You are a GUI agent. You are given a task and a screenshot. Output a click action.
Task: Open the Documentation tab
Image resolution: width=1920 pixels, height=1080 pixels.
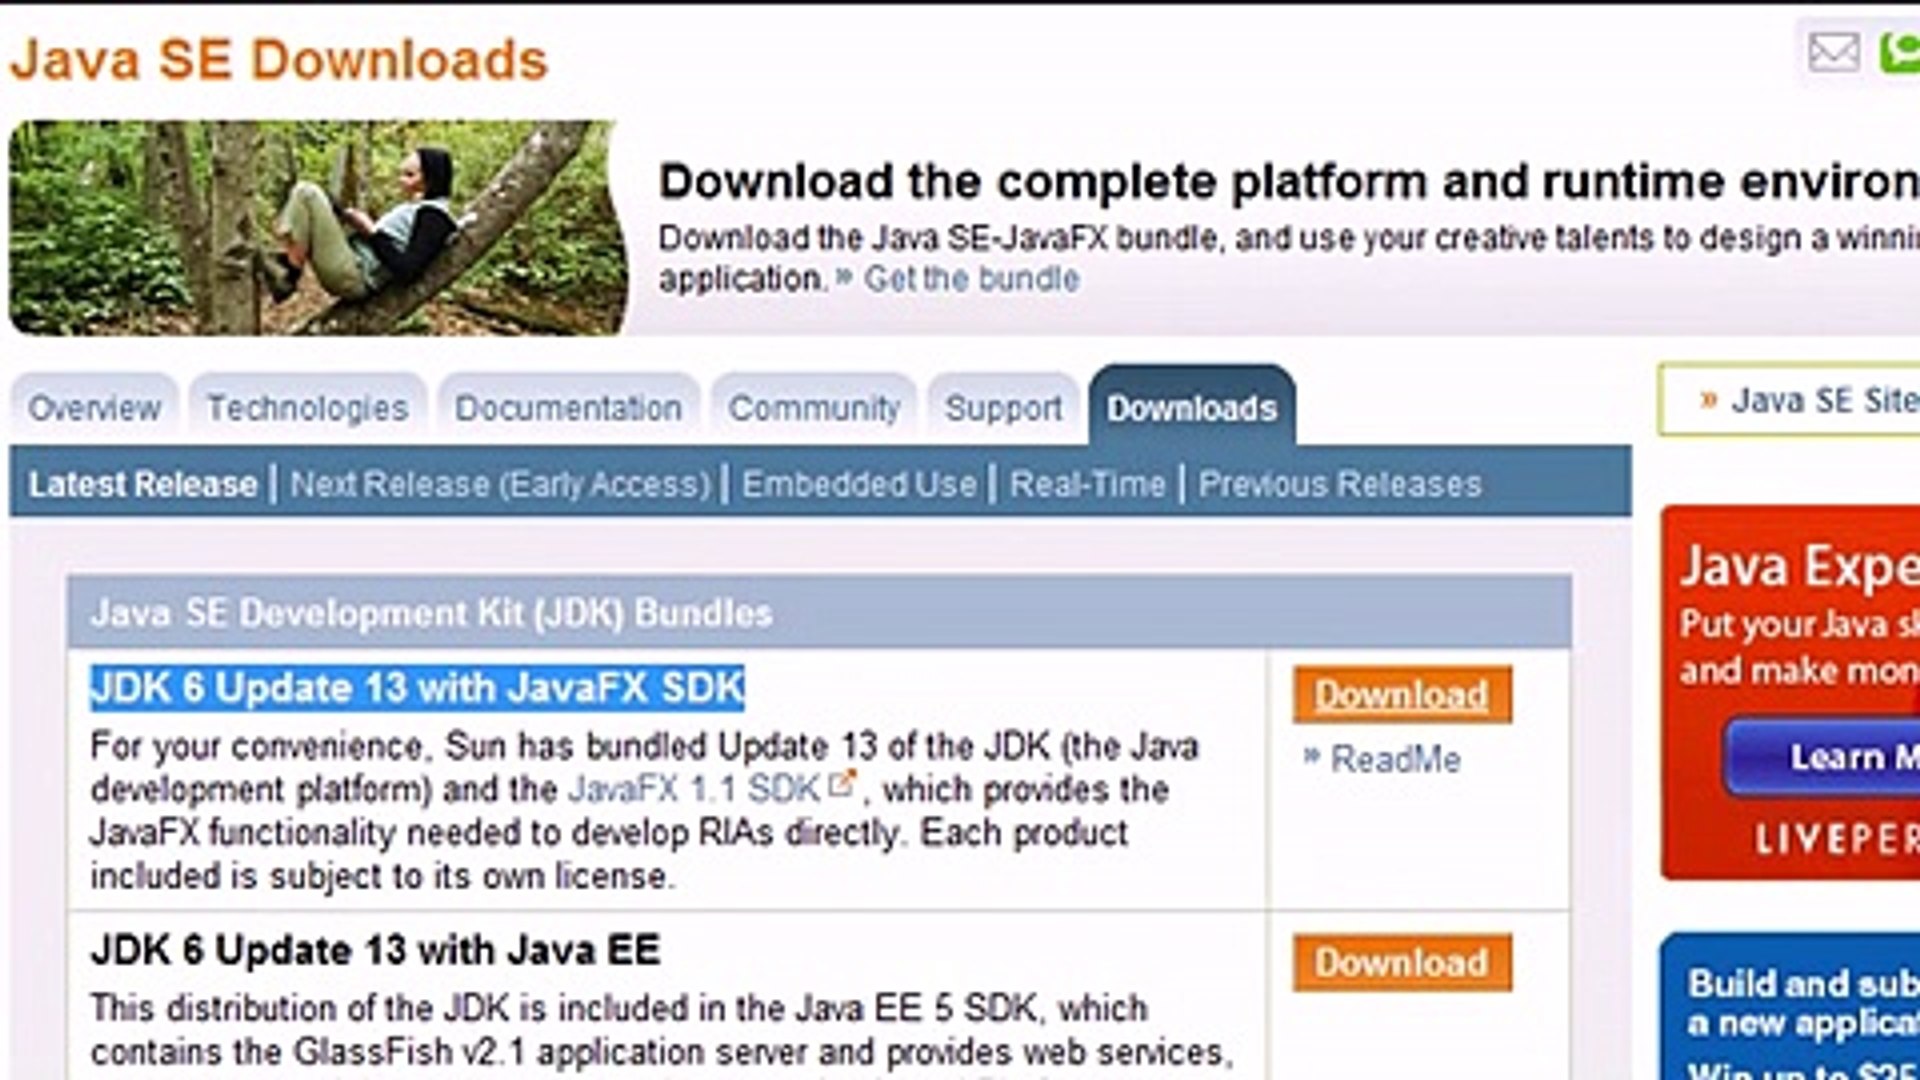568,408
